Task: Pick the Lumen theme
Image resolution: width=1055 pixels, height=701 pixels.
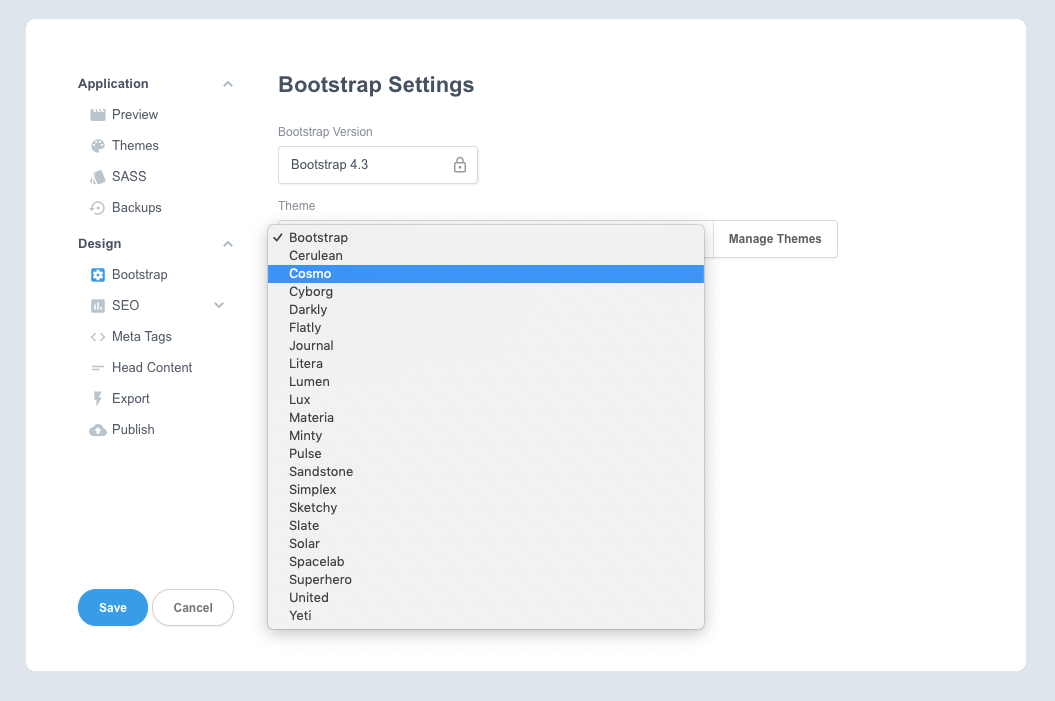Action: (x=486, y=381)
